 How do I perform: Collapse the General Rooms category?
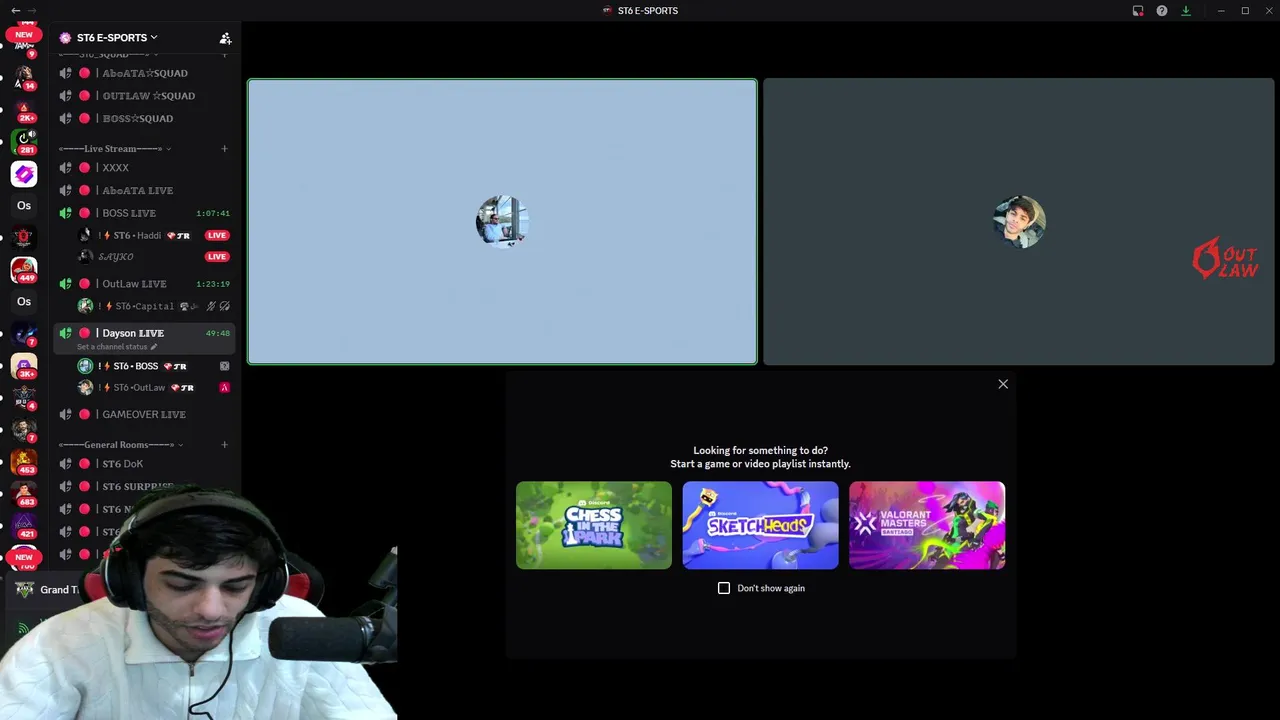click(x=120, y=445)
